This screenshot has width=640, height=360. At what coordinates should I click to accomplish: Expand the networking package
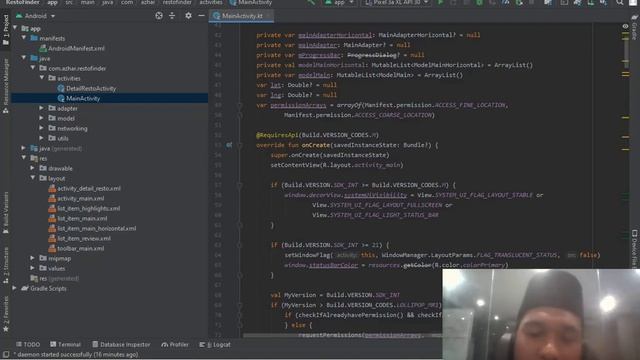(x=42, y=128)
